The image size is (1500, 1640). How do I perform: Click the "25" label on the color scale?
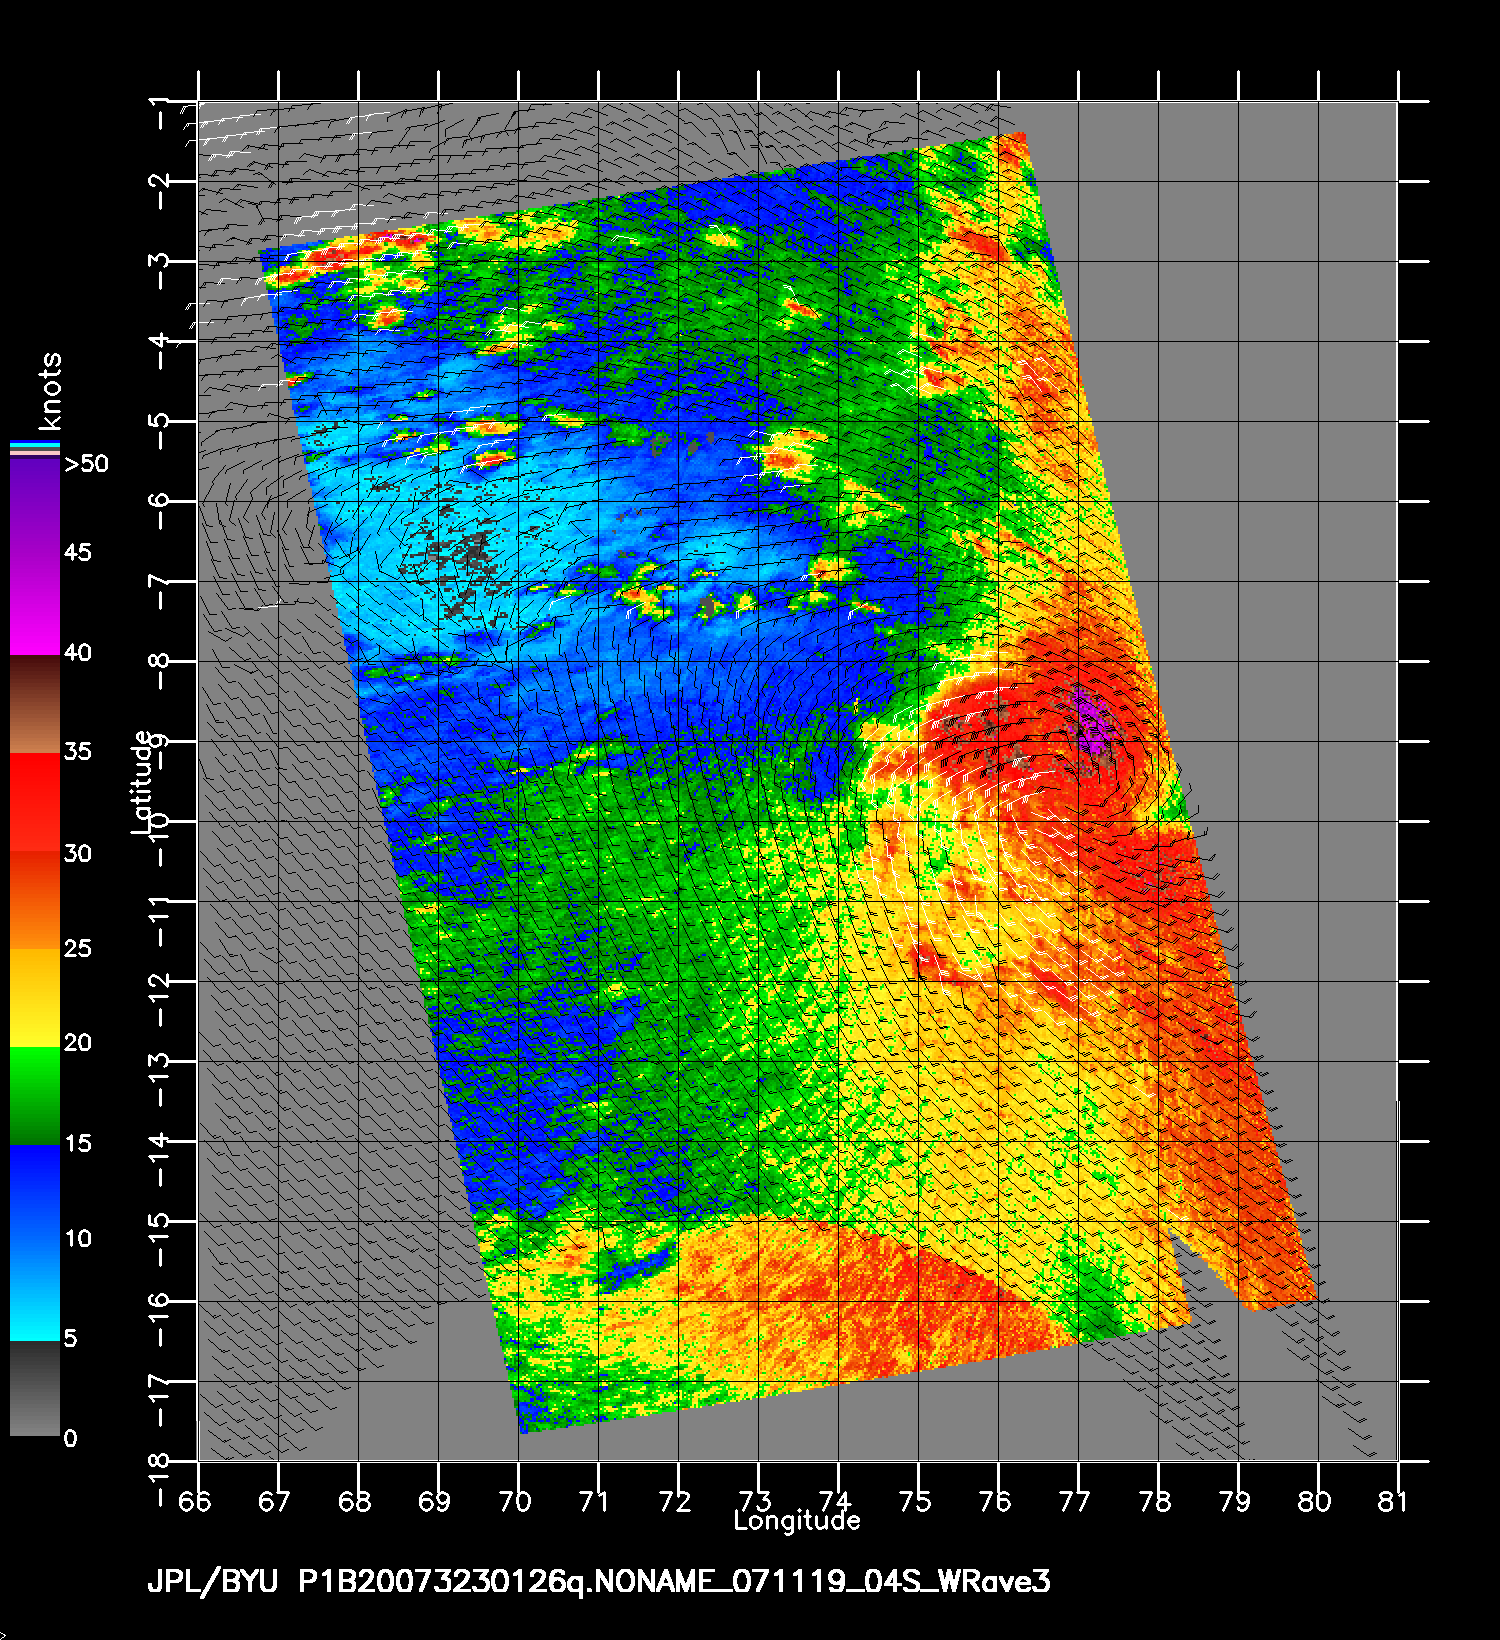[78, 948]
